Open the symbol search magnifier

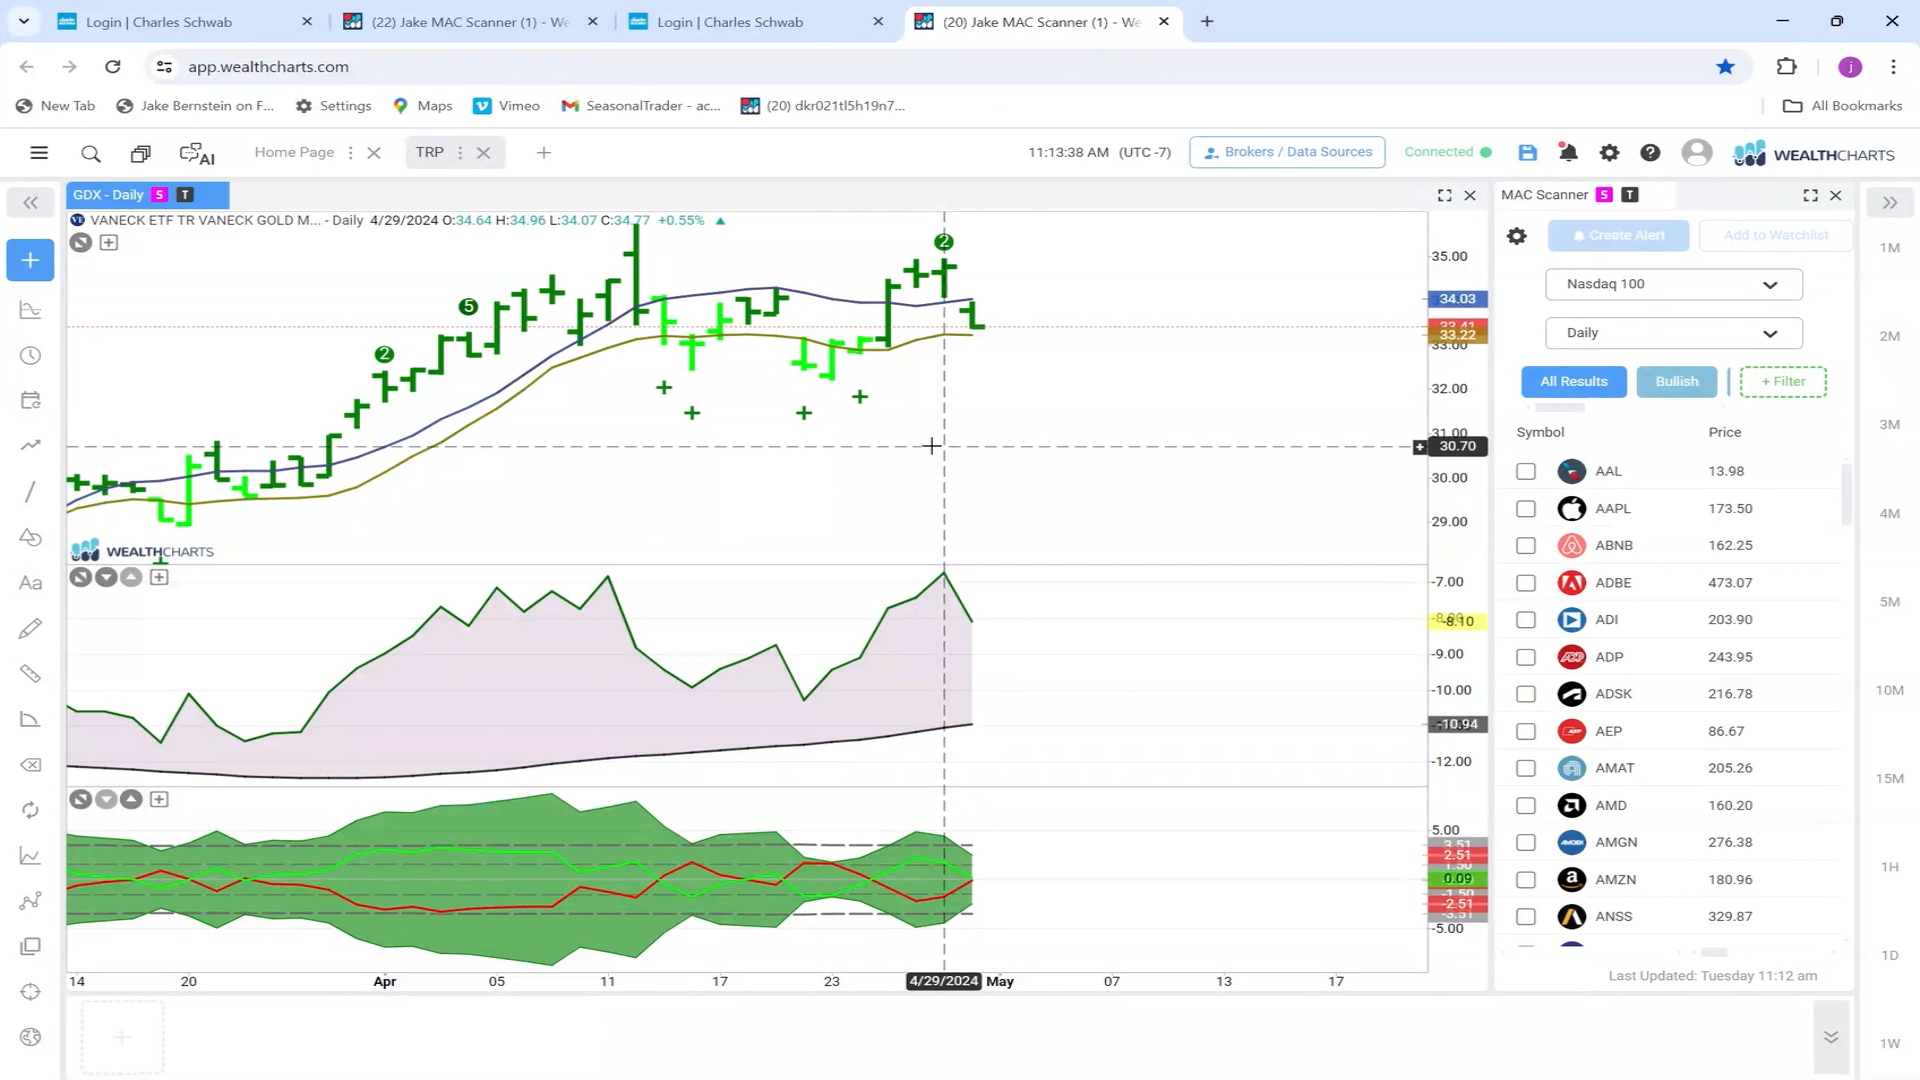pos(91,153)
